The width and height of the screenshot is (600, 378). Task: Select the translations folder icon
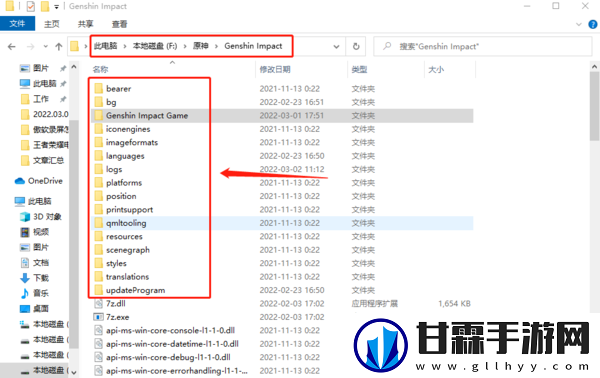(99, 276)
